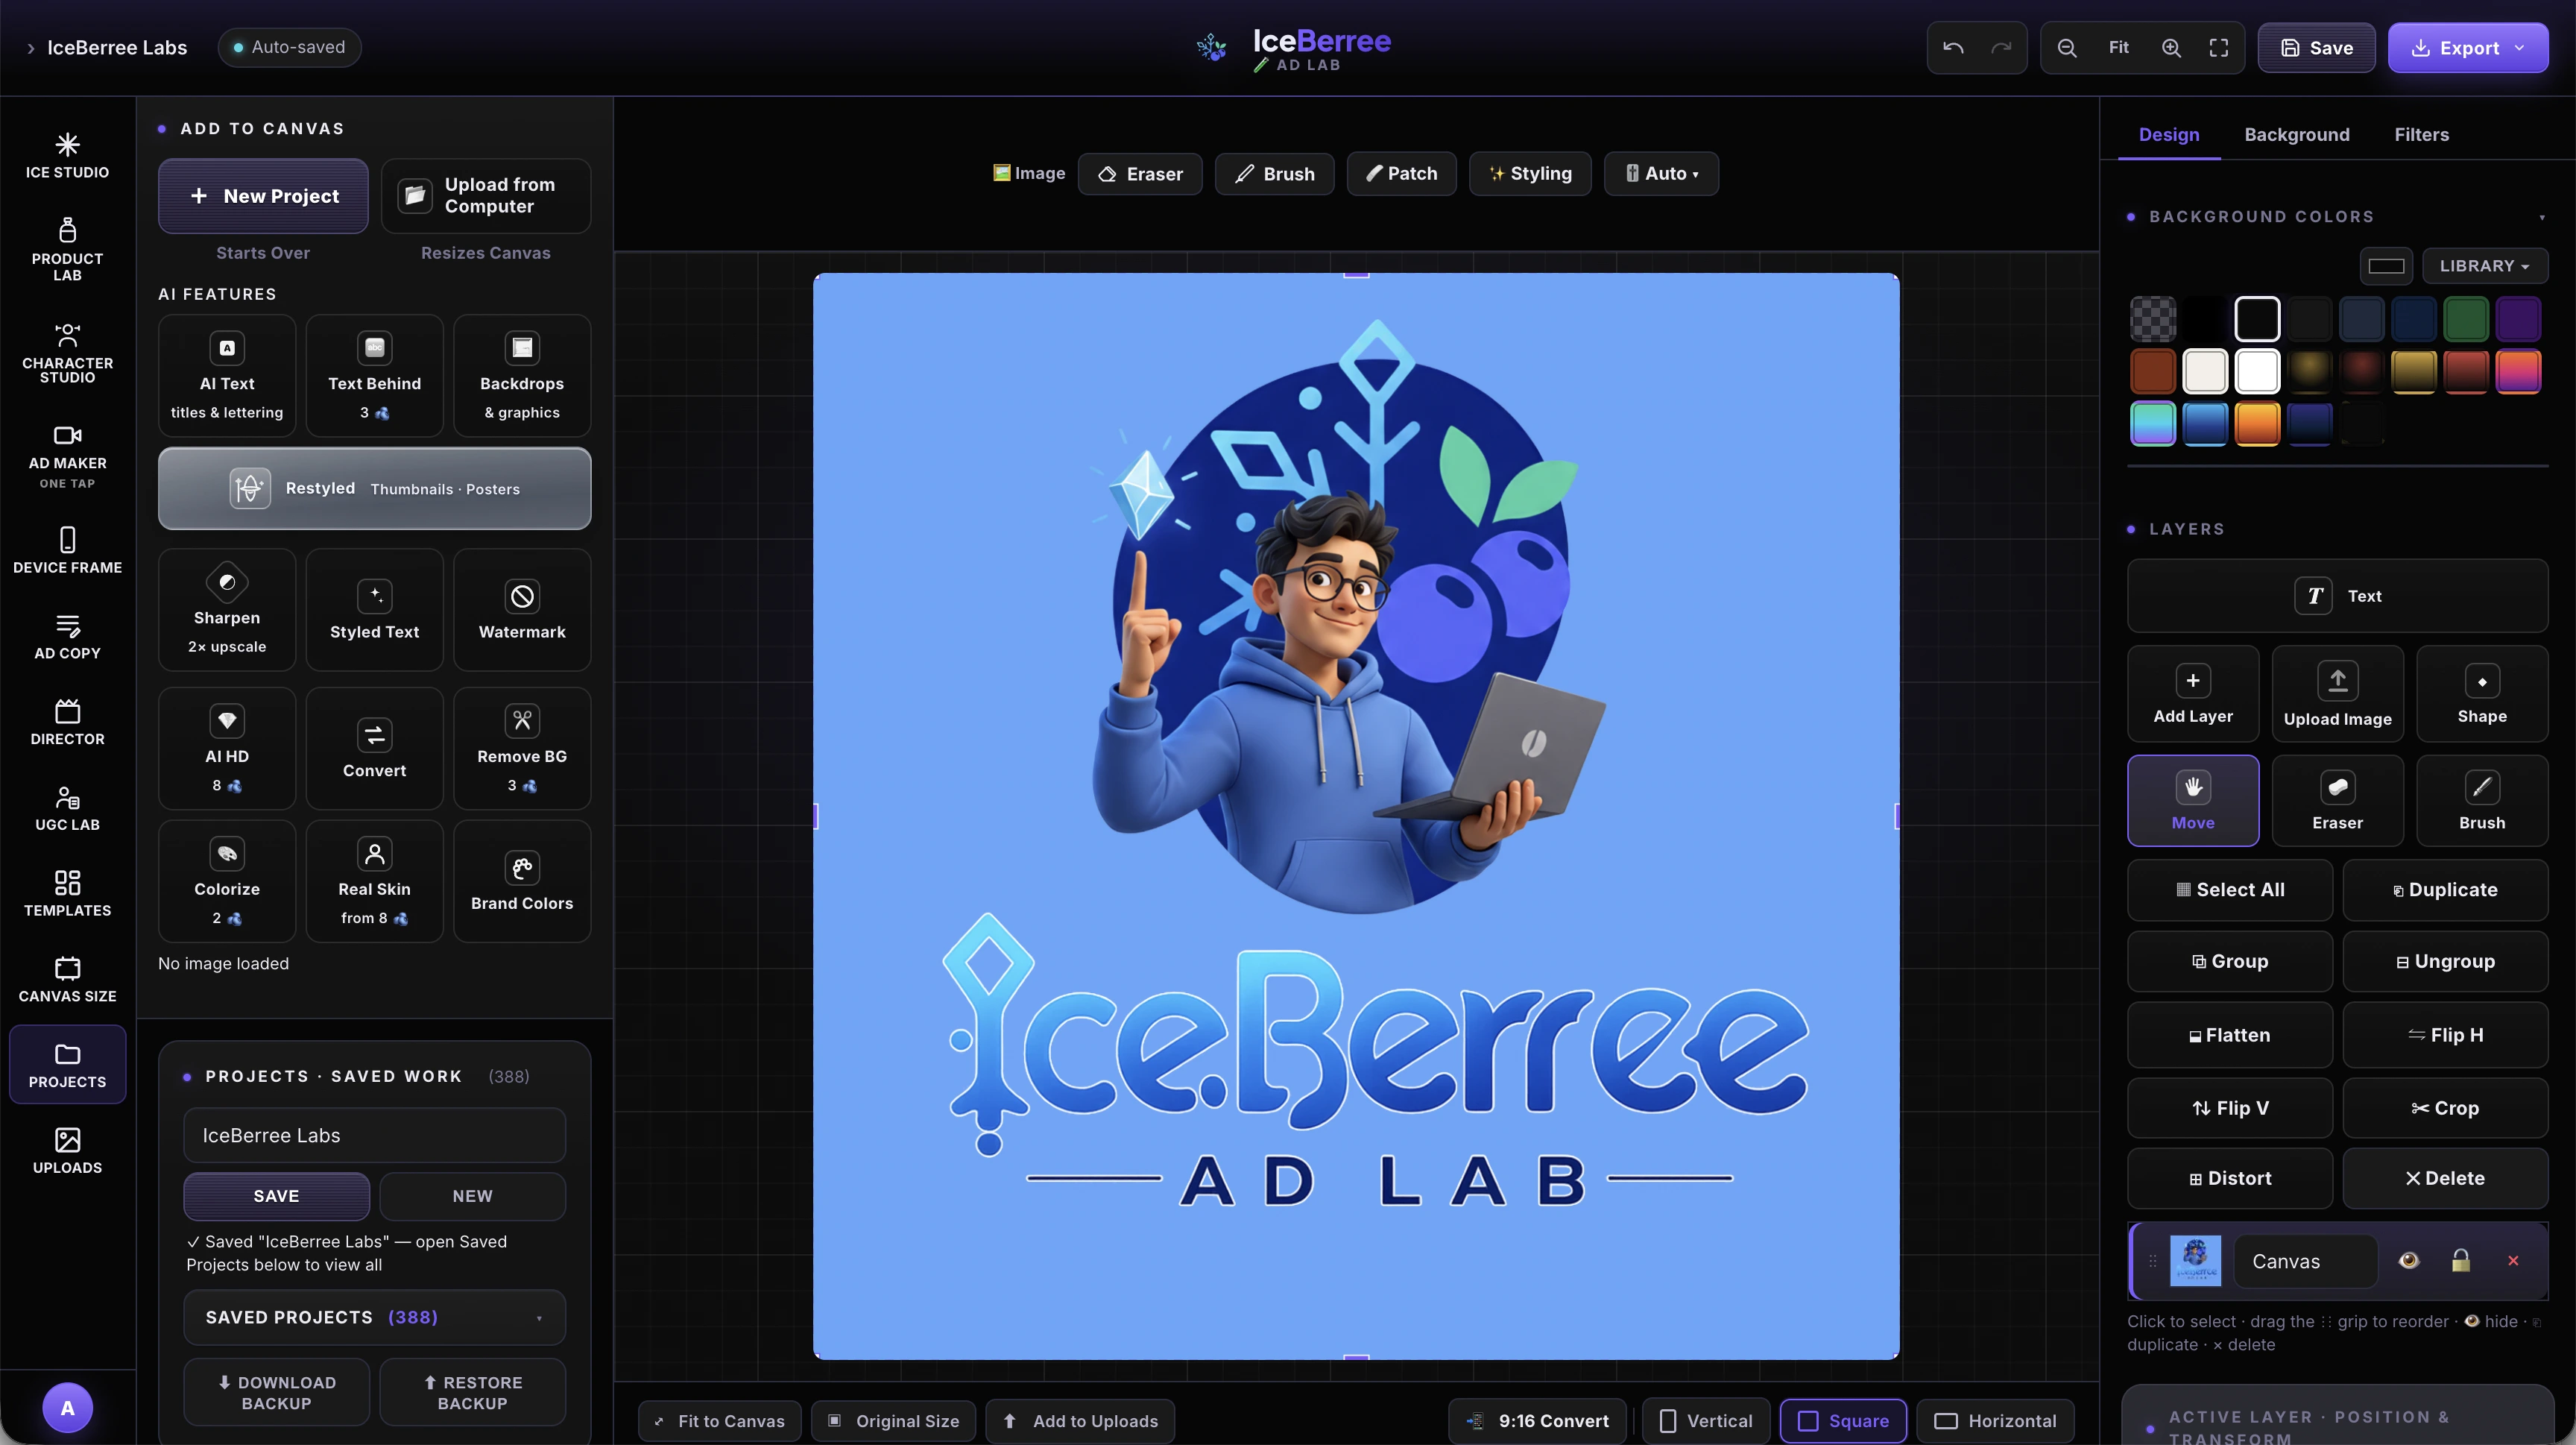Click the 9:16 Convert button
The height and width of the screenshot is (1445, 2576).
pos(1538,1421)
